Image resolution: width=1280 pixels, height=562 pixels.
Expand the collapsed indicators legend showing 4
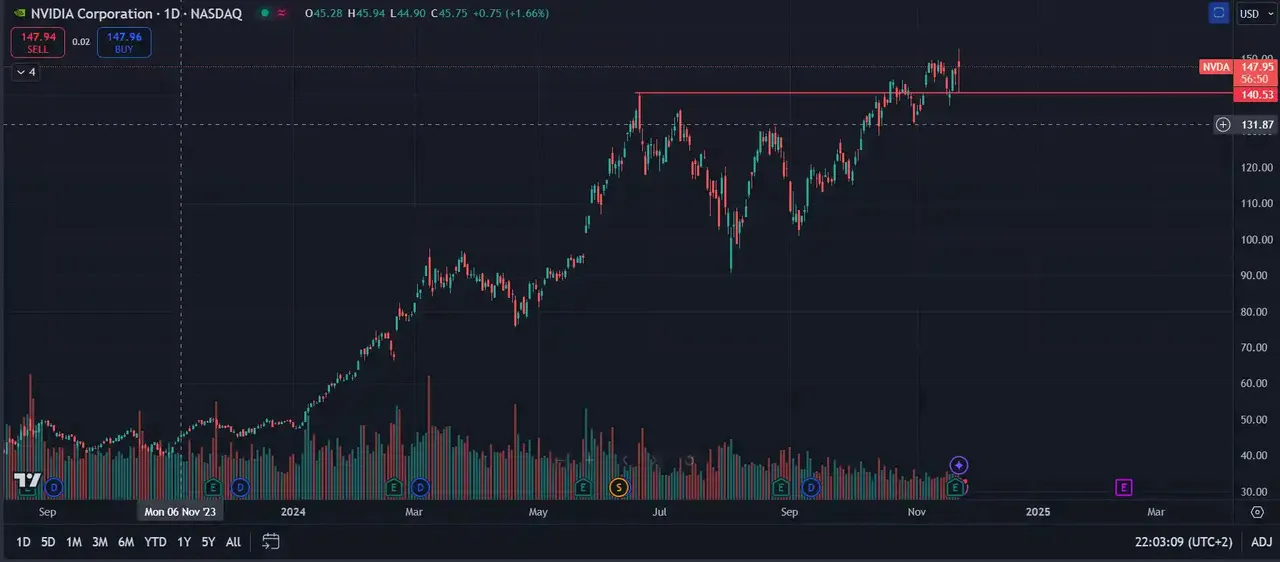[25, 72]
